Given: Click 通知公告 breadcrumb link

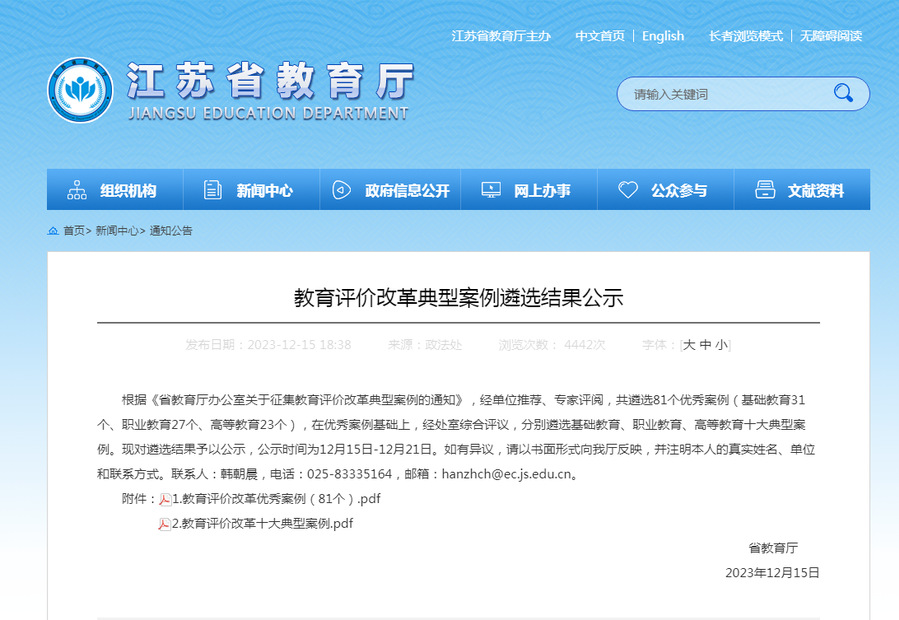Looking at the screenshot, I should click(x=171, y=231).
